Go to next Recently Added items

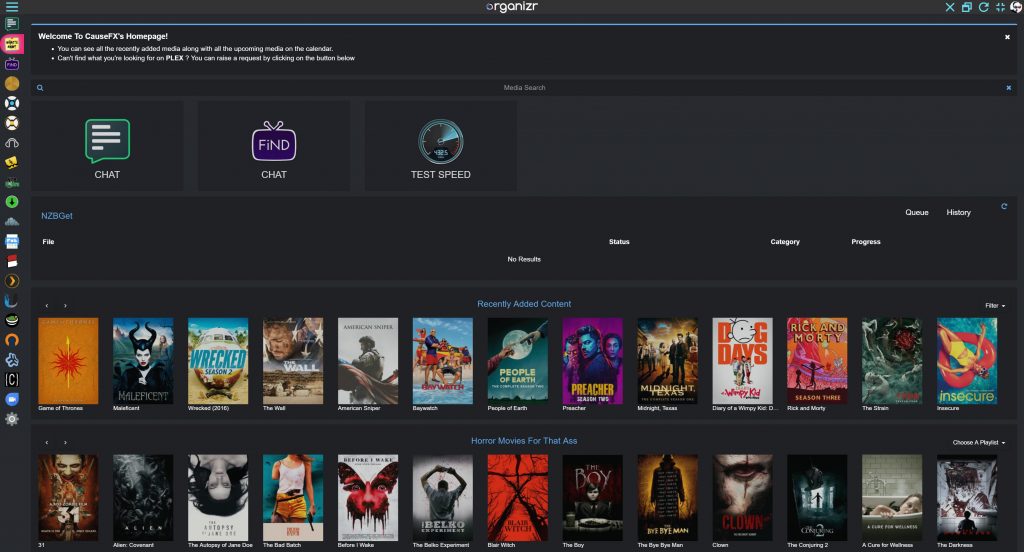pos(65,306)
